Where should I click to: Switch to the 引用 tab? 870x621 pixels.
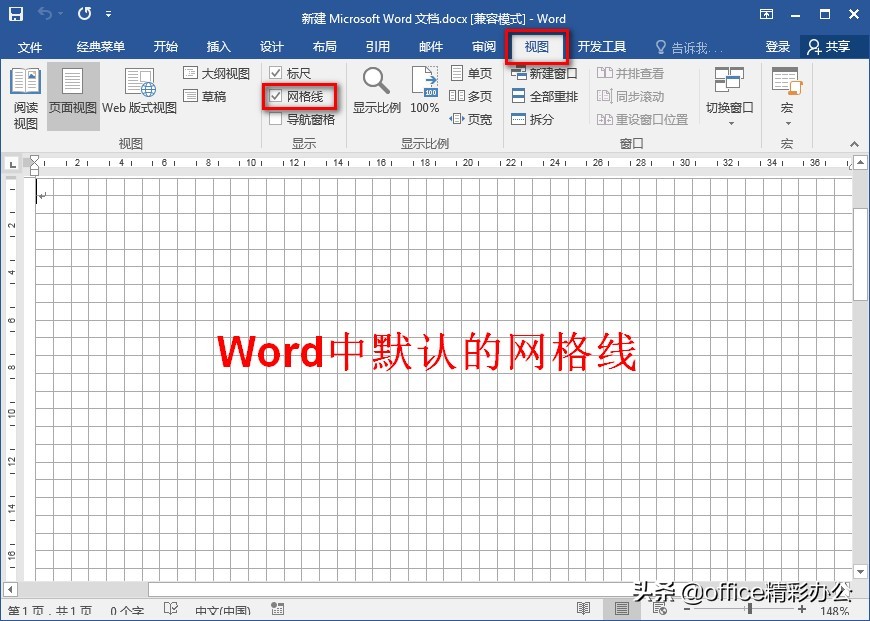(378, 47)
